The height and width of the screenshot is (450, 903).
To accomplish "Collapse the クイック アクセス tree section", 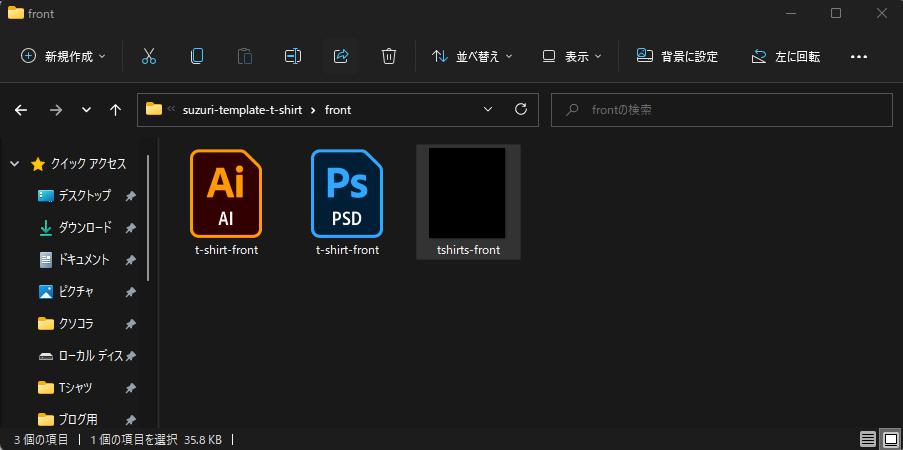I will [x=15, y=164].
